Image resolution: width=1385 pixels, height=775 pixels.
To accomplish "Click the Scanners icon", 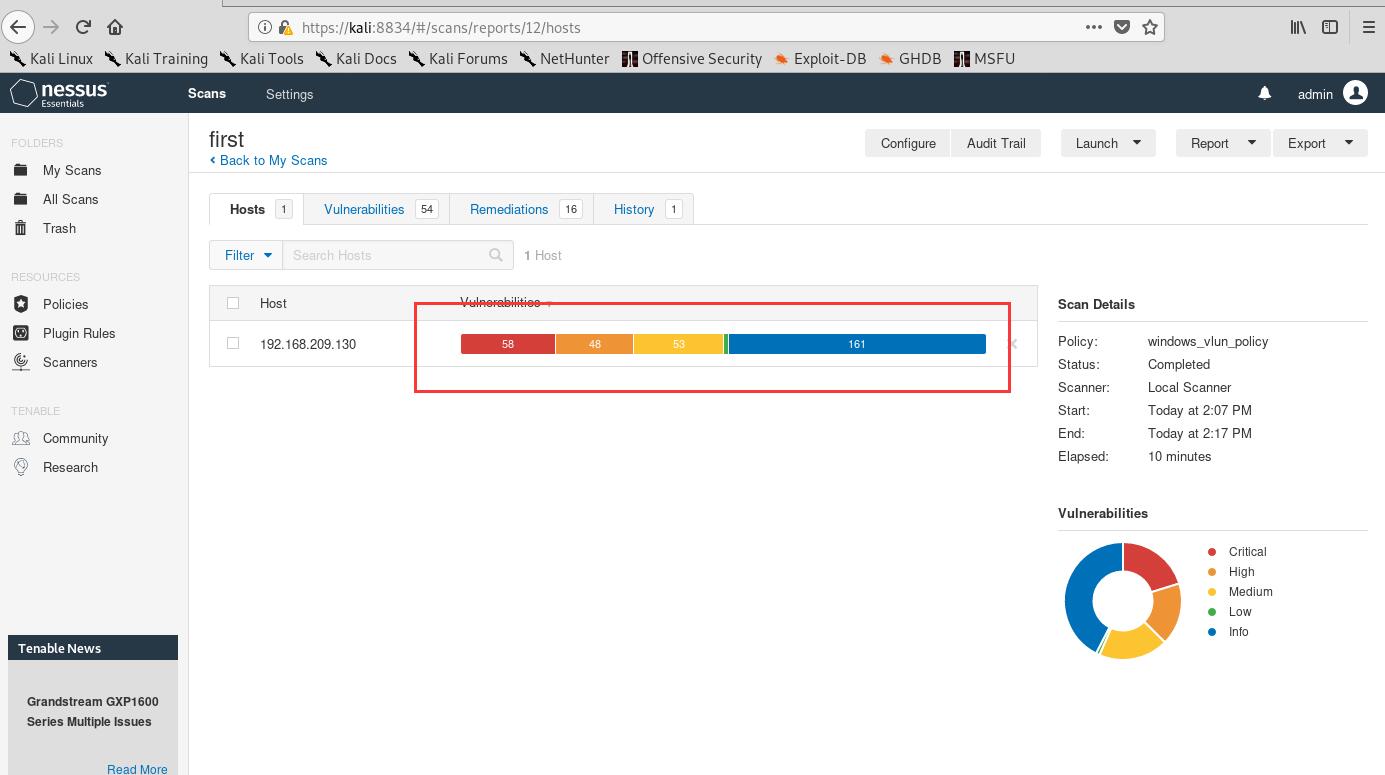I will point(21,362).
